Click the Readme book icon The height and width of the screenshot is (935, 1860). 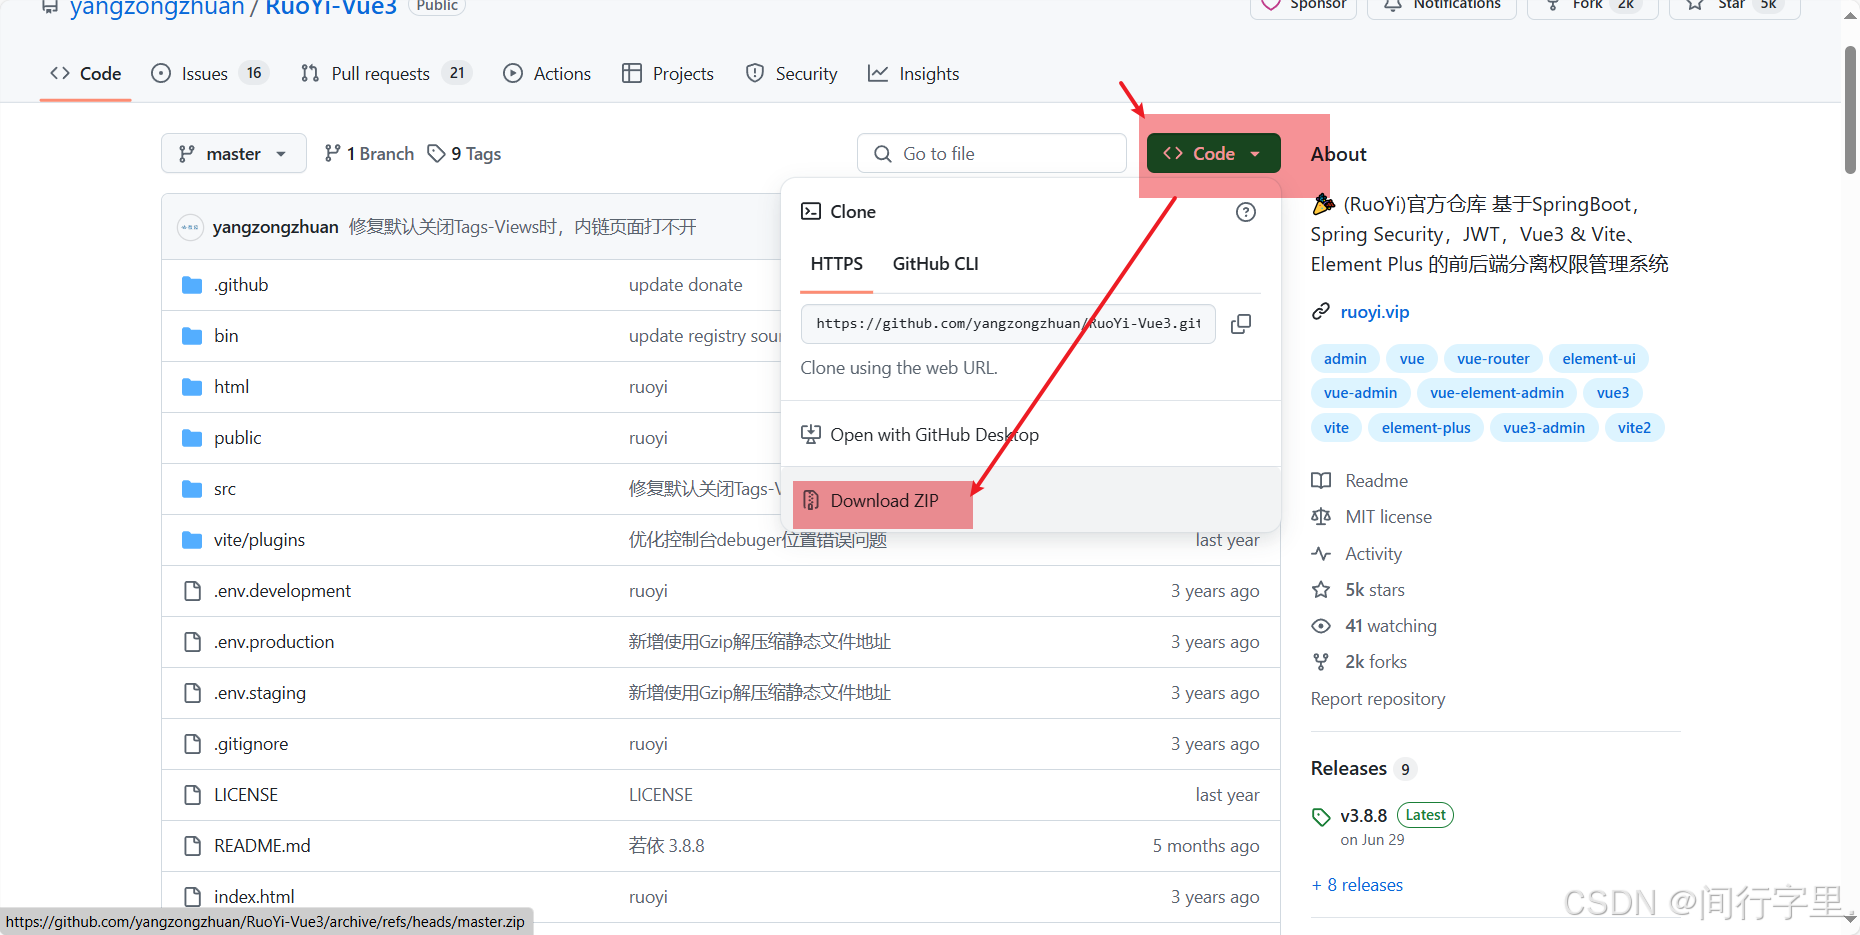(1321, 481)
